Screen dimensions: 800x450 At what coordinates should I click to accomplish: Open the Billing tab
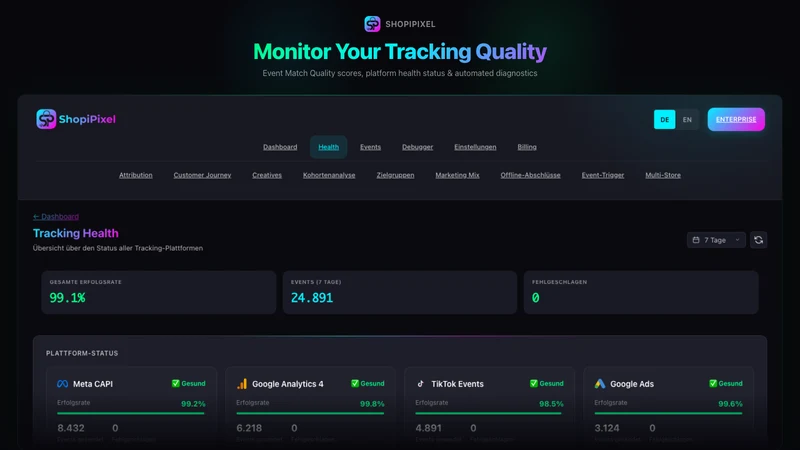pyautogui.click(x=527, y=147)
